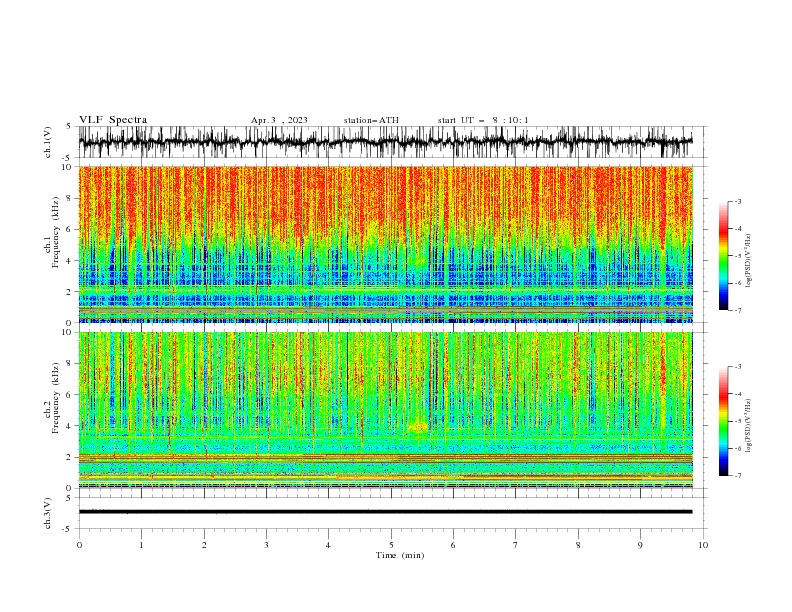Click the time axis tick label '5'

point(391,545)
